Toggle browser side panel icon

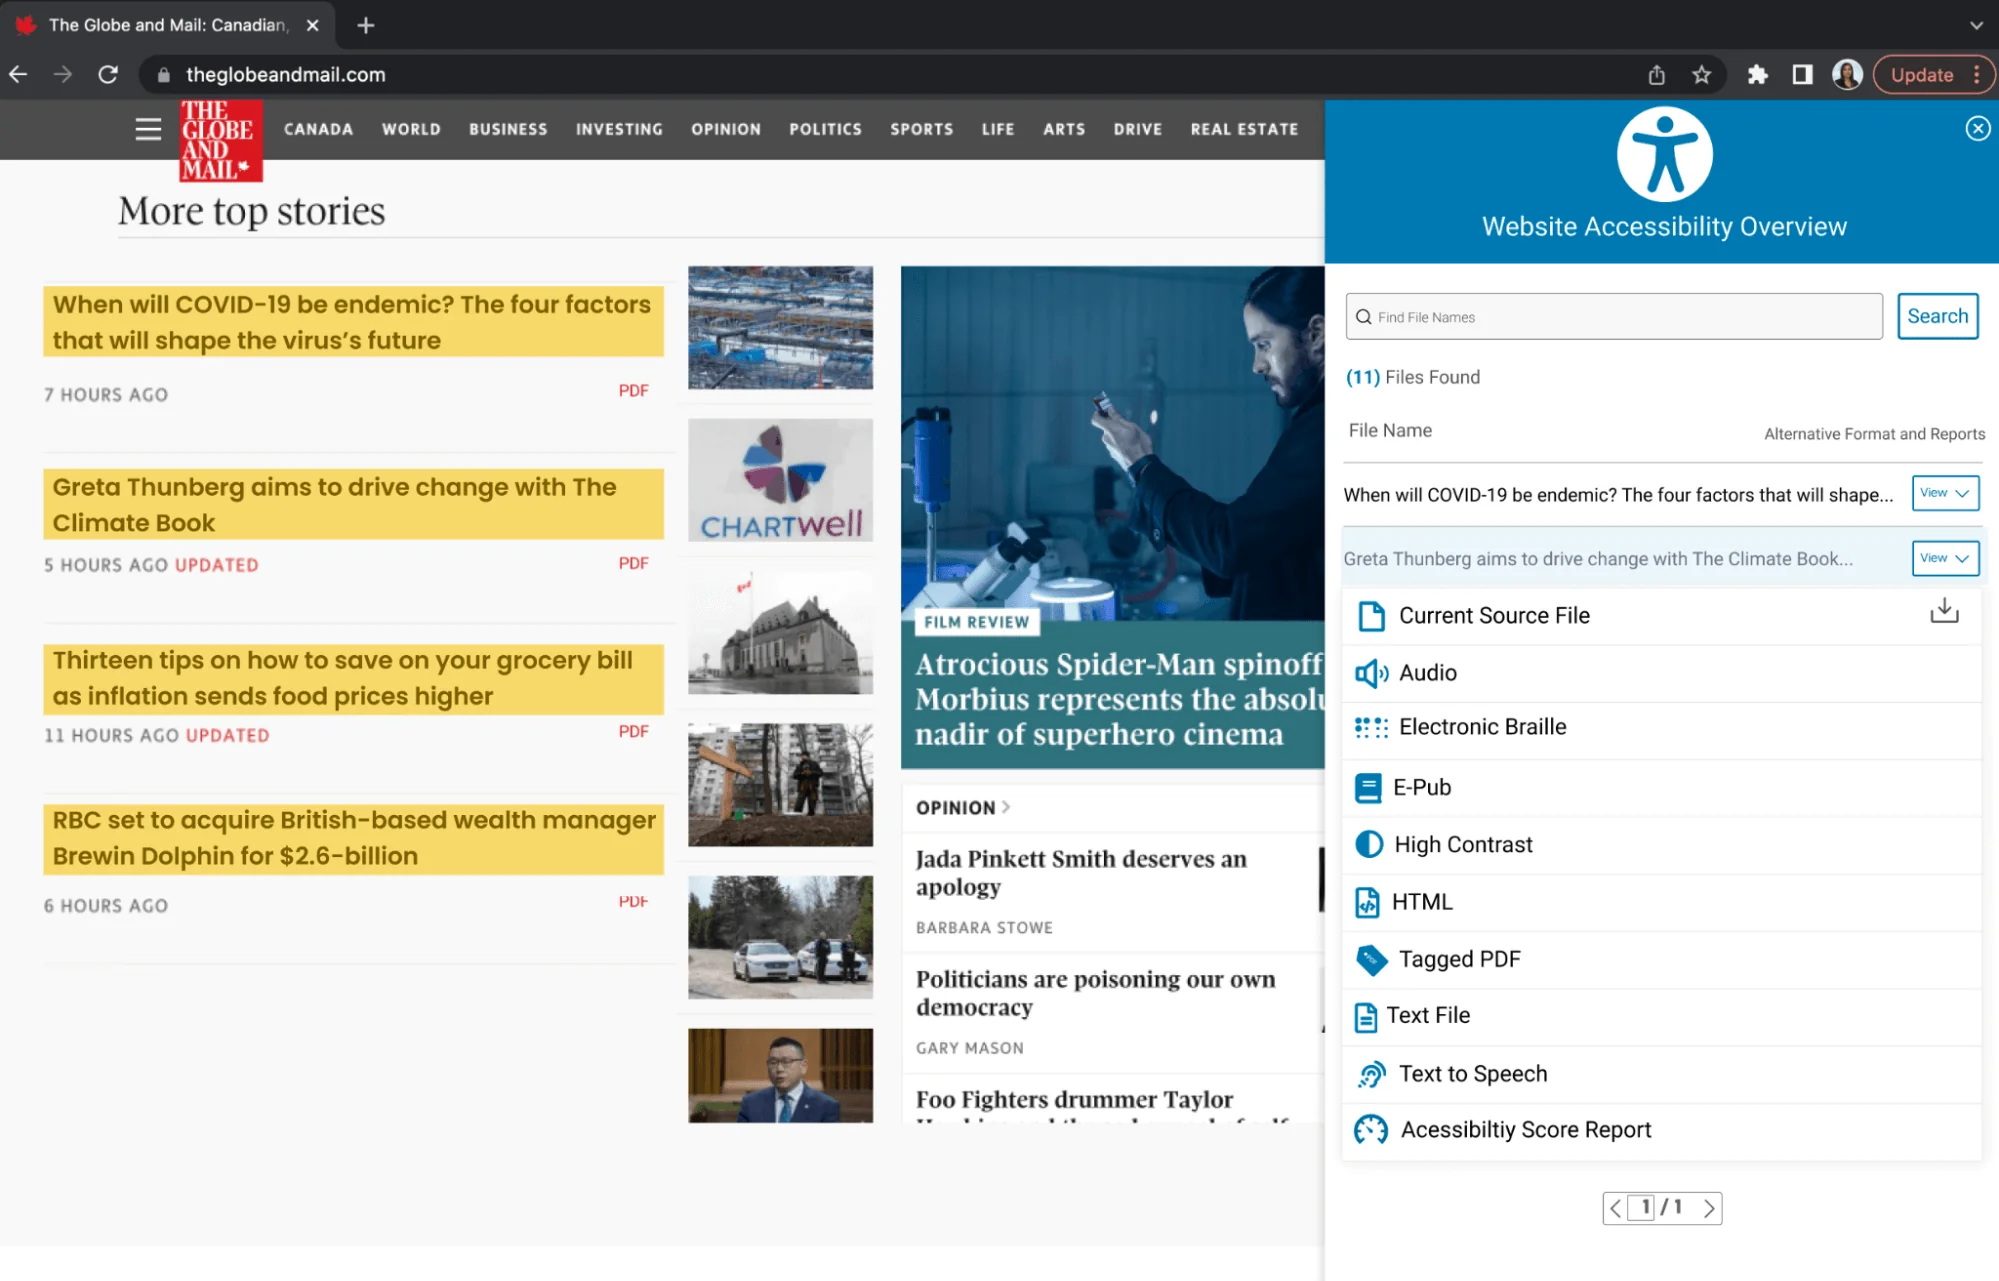click(1802, 75)
